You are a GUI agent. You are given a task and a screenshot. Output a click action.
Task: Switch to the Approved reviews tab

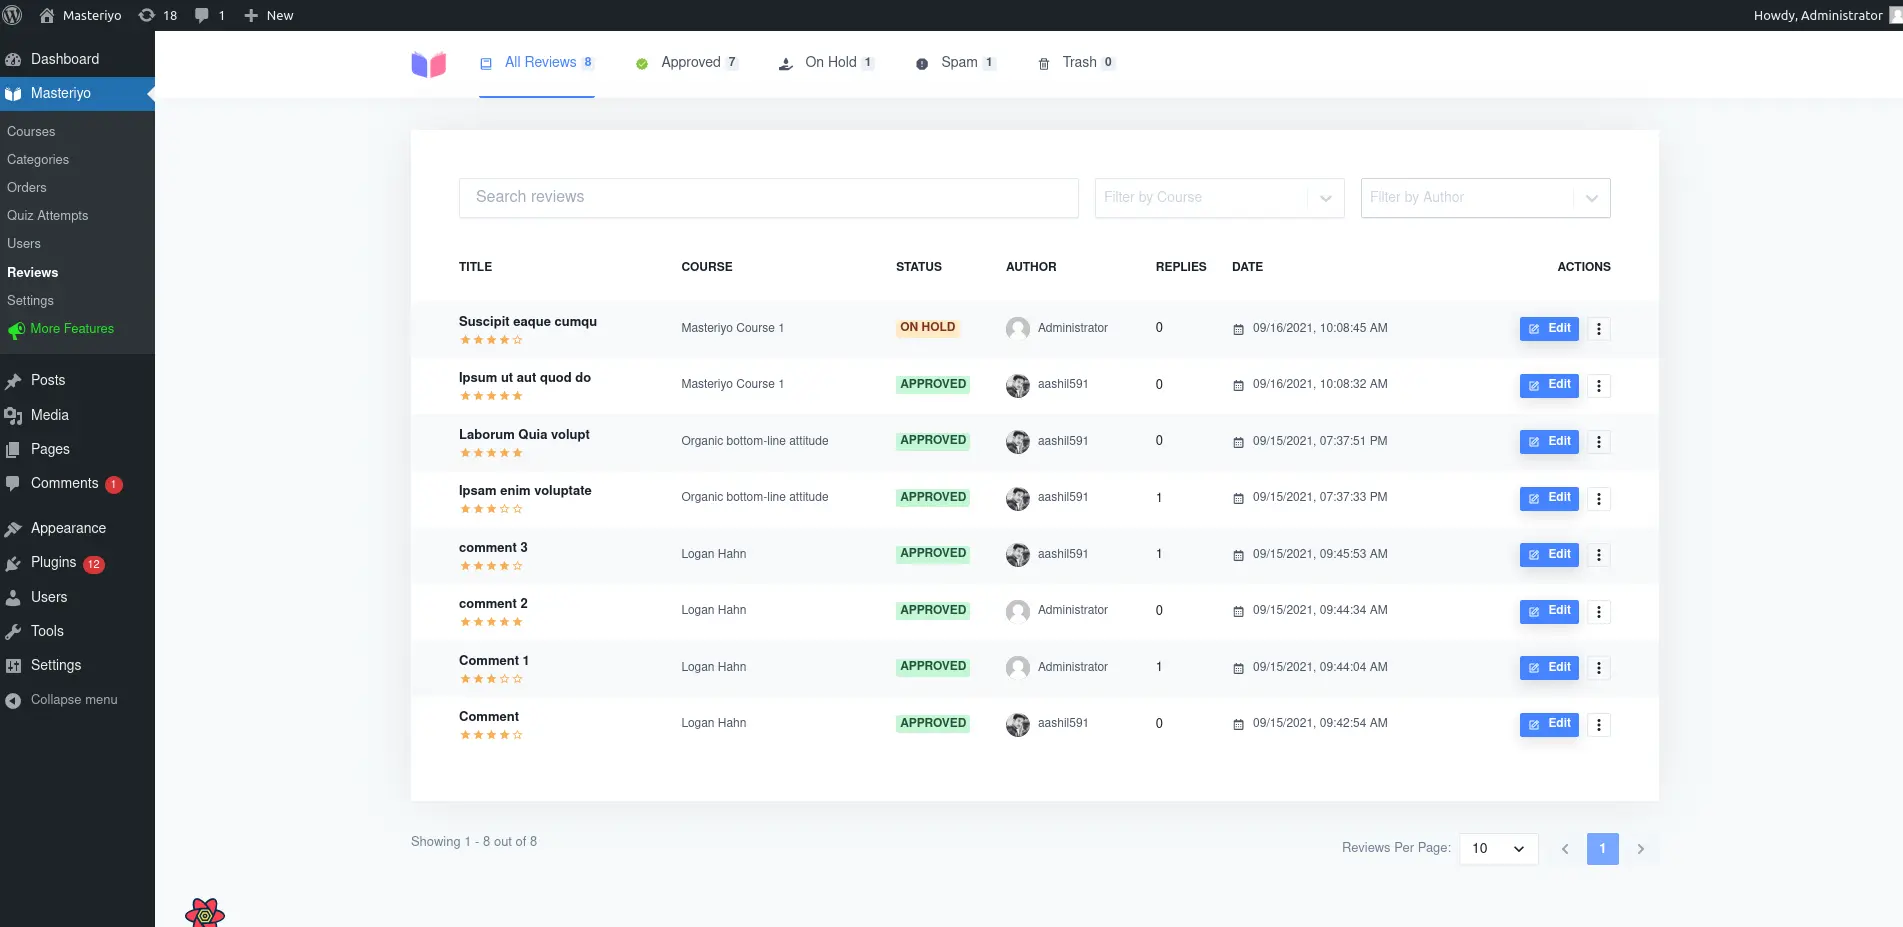click(x=687, y=63)
